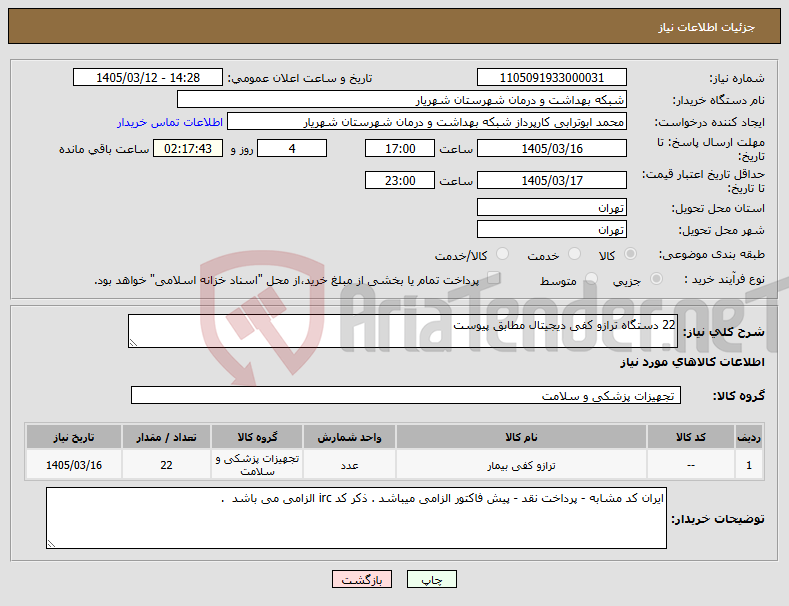This screenshot has height=606, width=789.
Task: Open the اطلاعات تماس خریدار link
Action: pos(170,122)
